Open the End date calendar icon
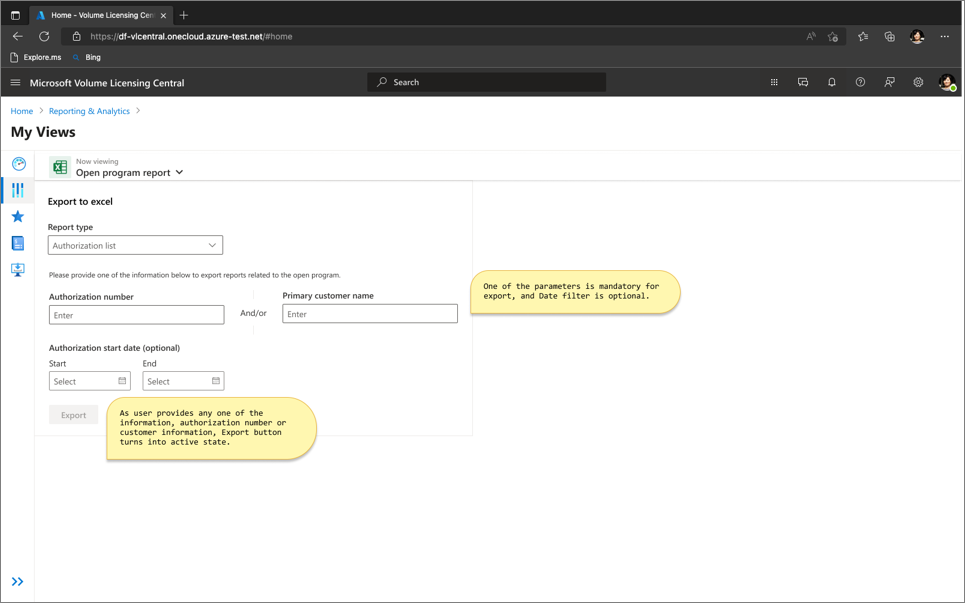Image resolution: width=965 pixels, height=603 pixels. [216, 381]
